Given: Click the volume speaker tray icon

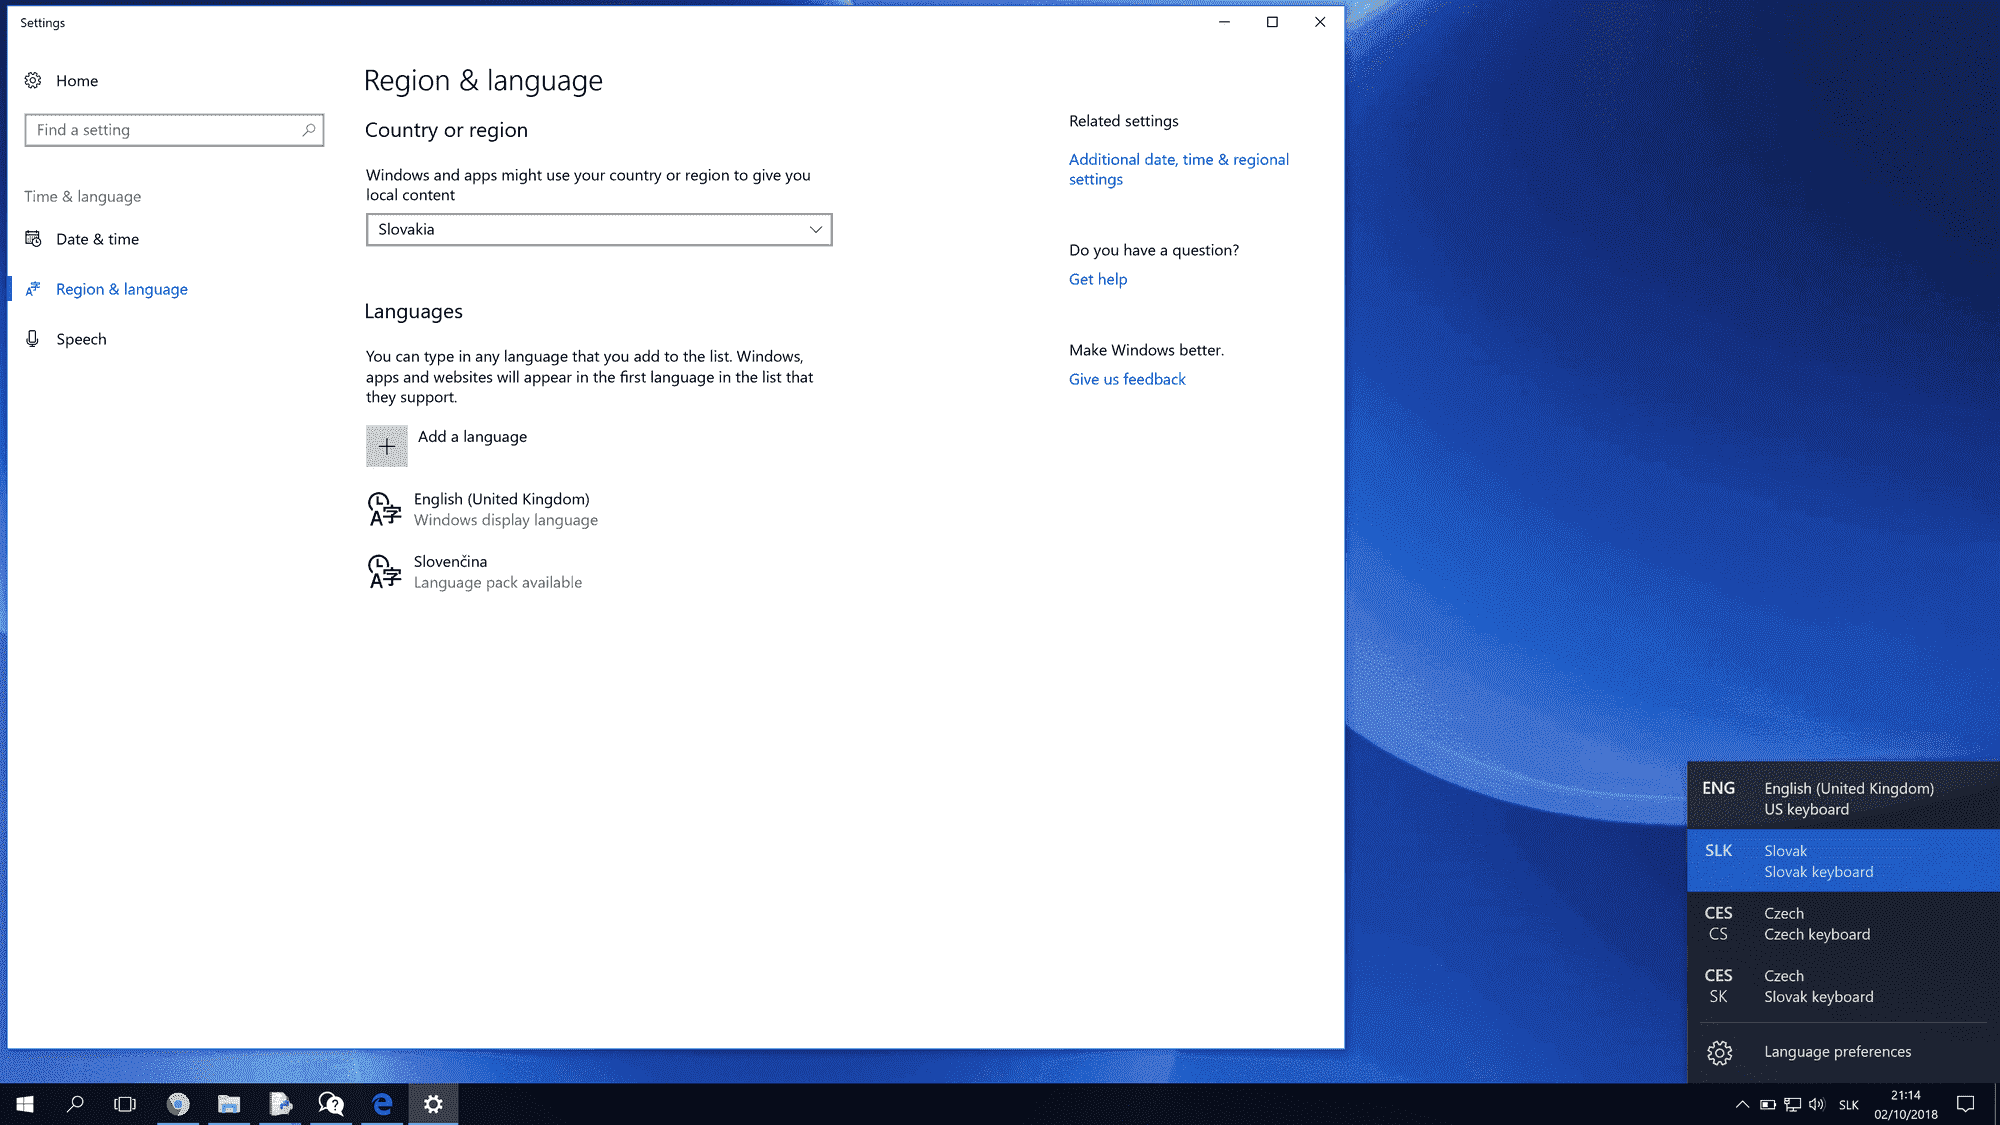Looking at the screenshot, I should tap(1817, 1105).
